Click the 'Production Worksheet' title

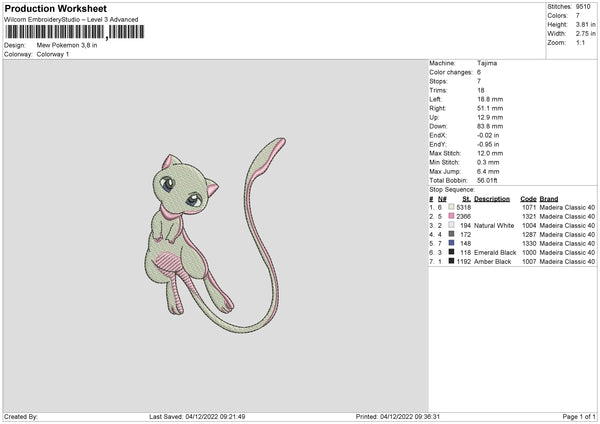(x=55, y=8)
